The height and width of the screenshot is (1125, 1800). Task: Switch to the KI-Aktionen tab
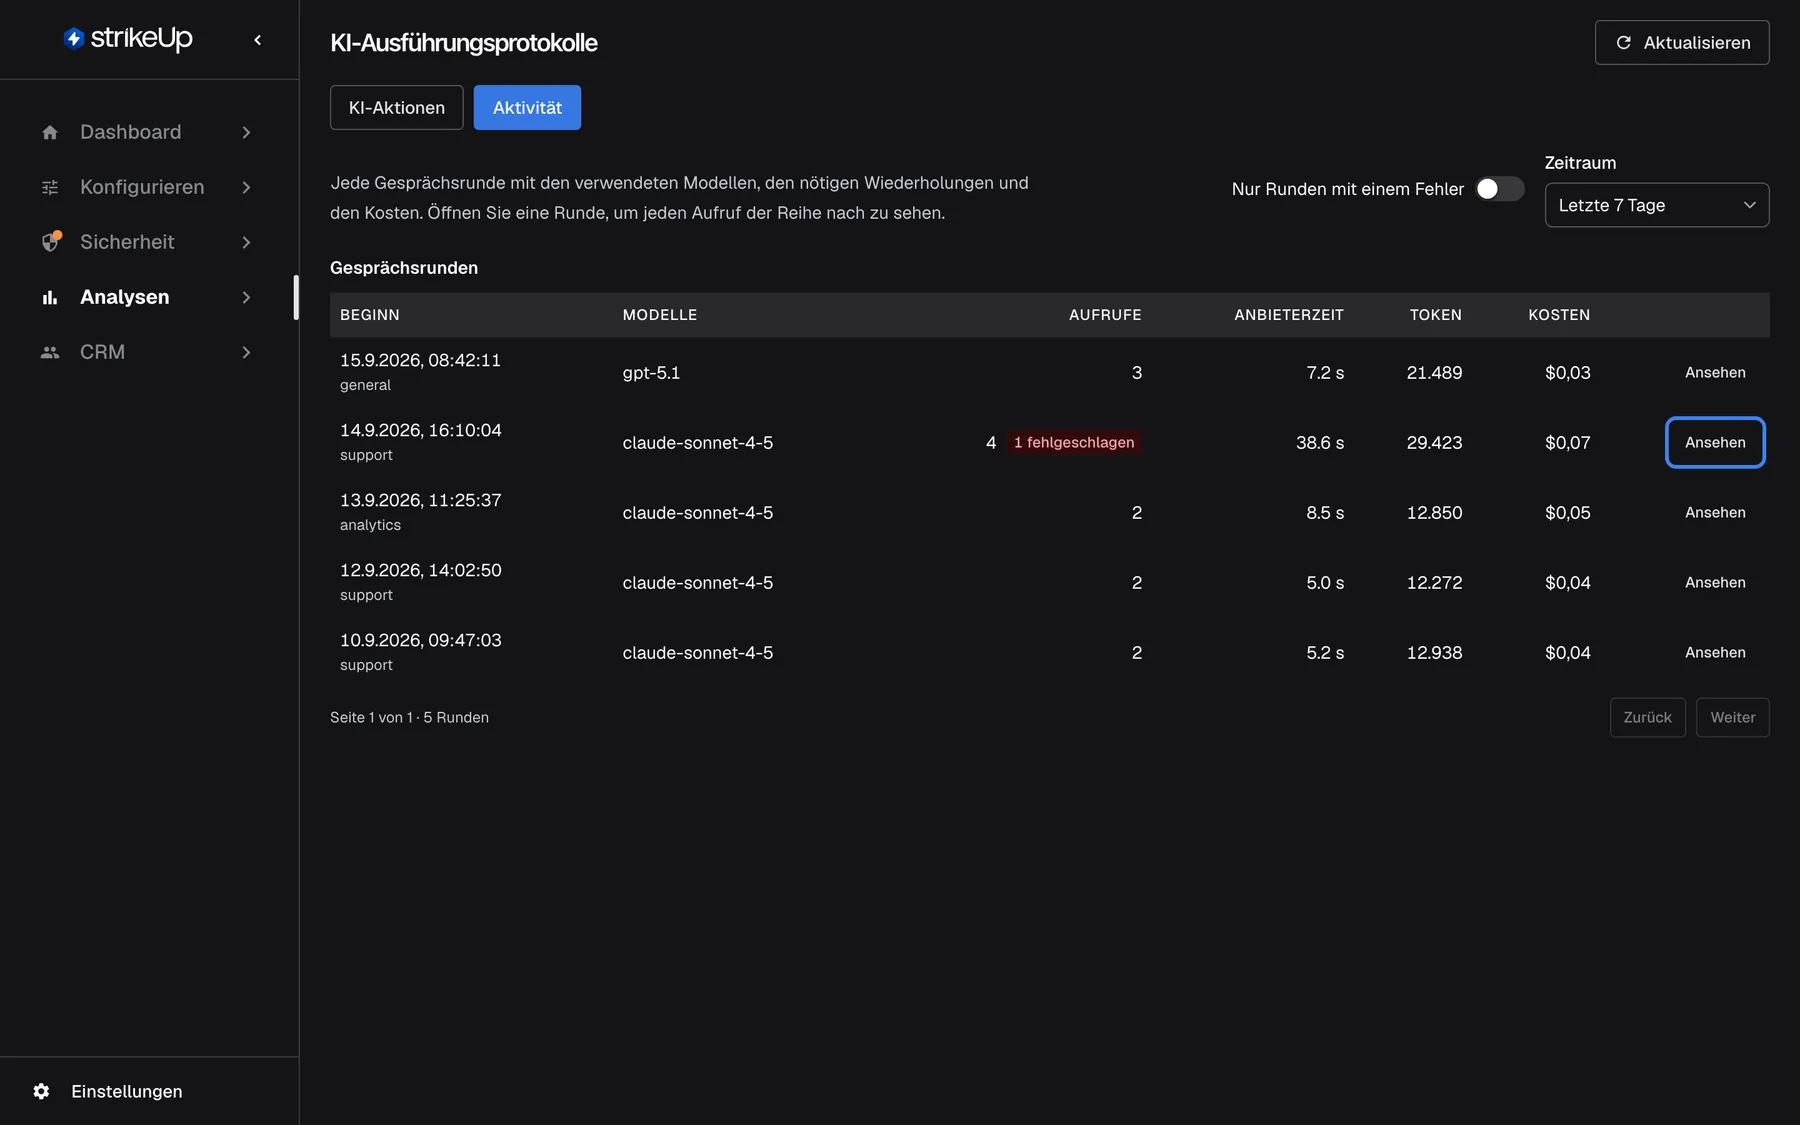point(397,107)
